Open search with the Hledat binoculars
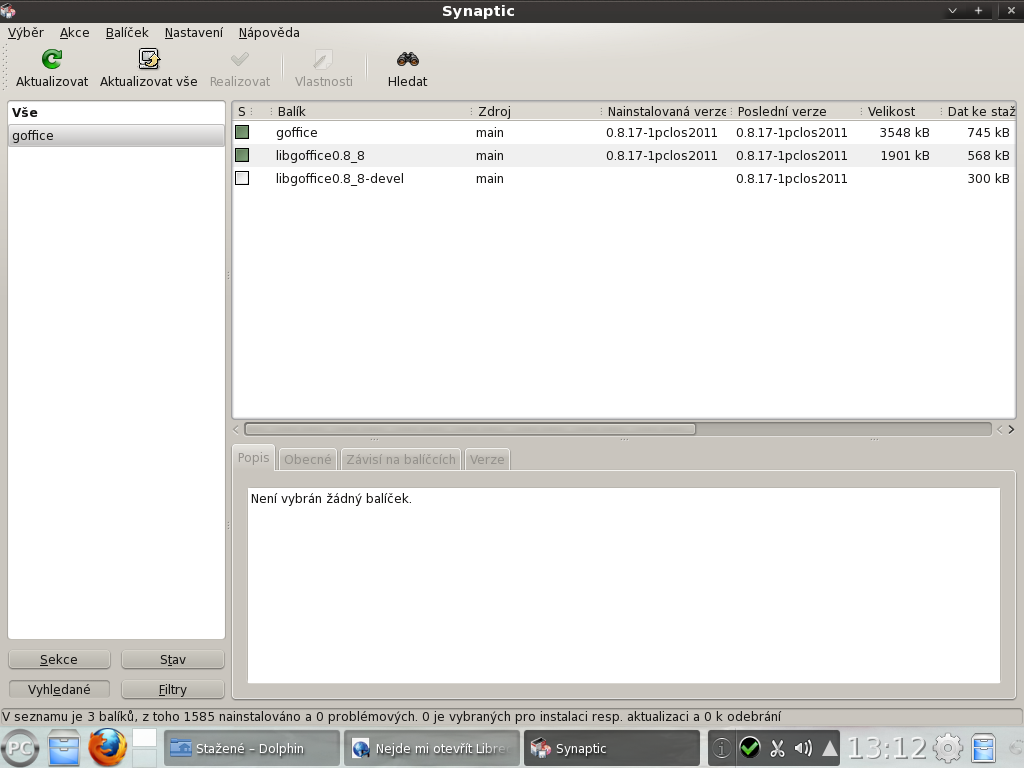1024x768 pixels. [408, 59]
